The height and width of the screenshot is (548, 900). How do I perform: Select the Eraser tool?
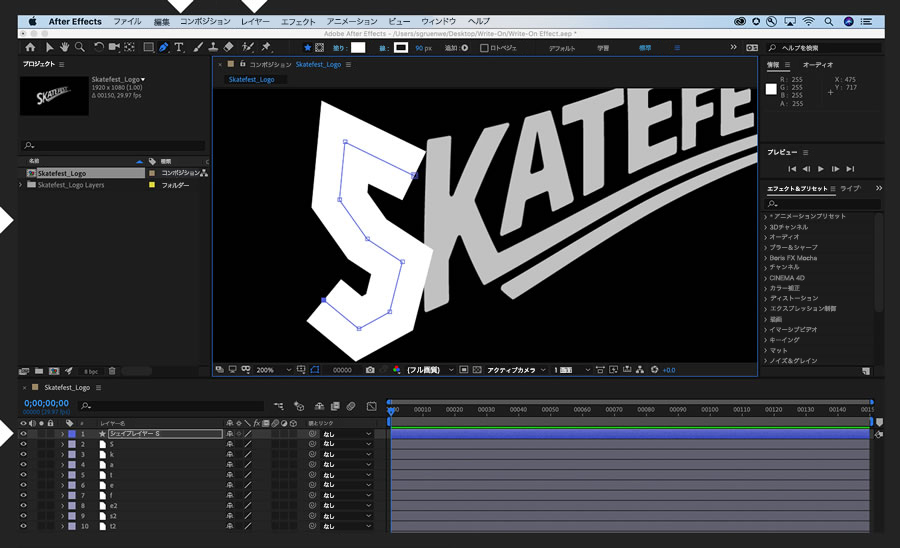[228, 47]
